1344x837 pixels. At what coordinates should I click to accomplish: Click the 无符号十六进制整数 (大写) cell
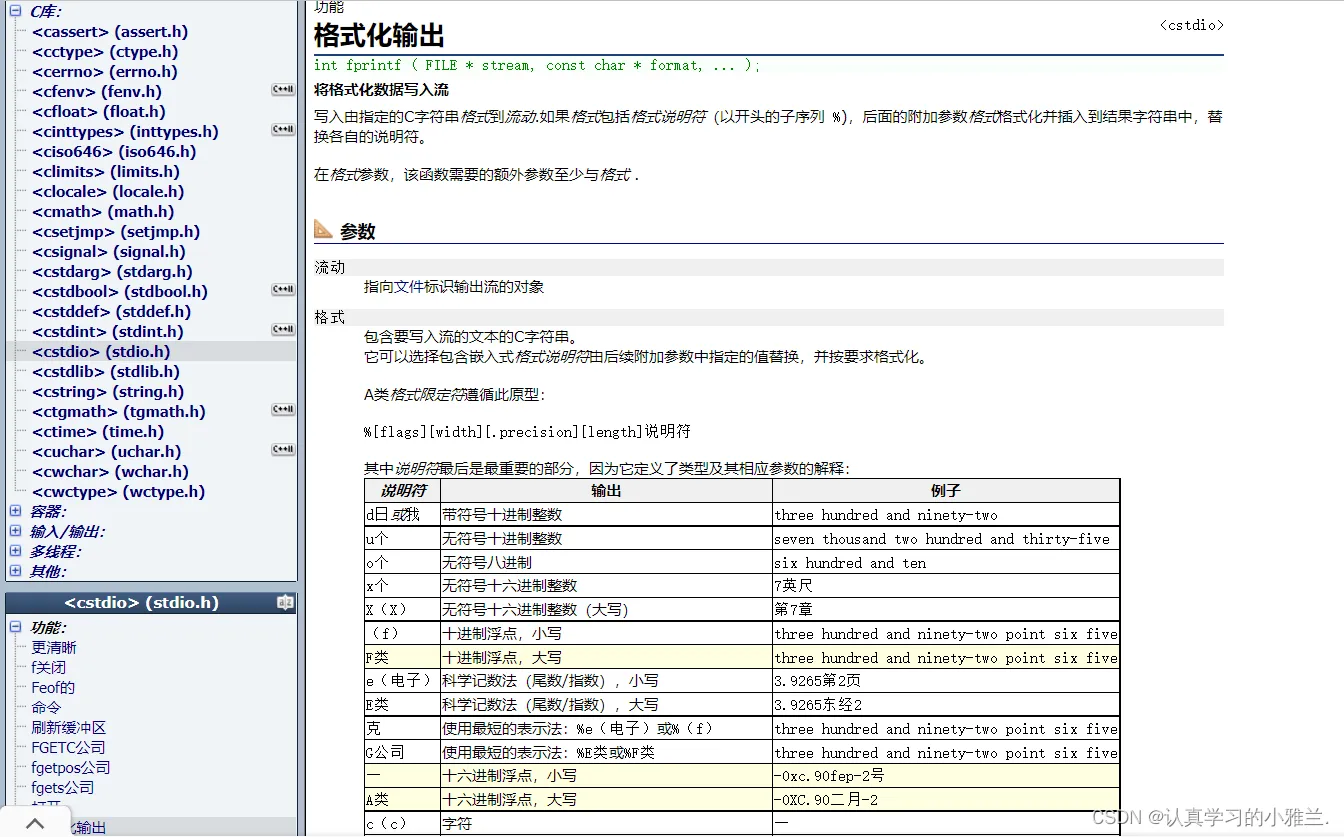tap(606, 609)
